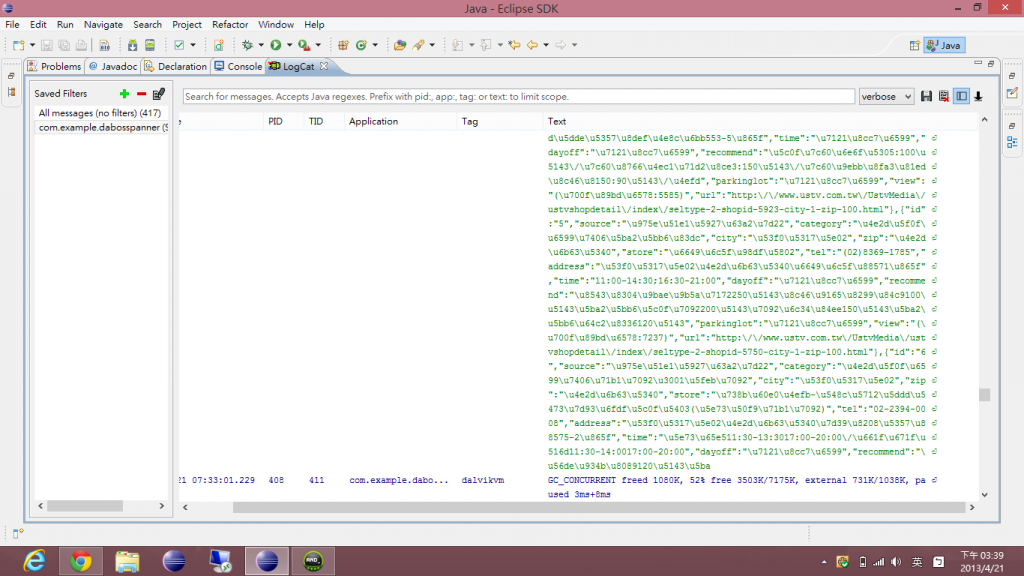The height and width of the screenshot is (576, 1024).
Task: Add a new logcat filter with green plus
Action: (x=125, y=93)
